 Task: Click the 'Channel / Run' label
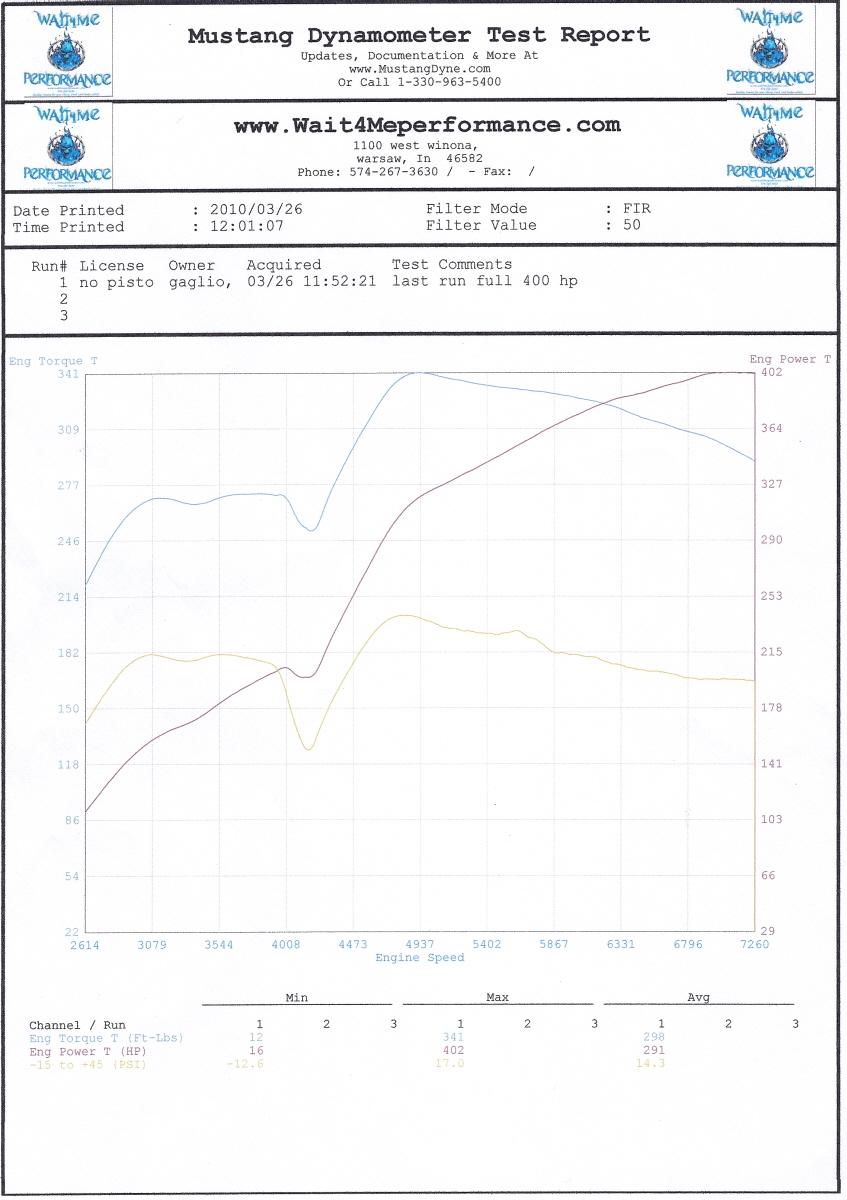[78, 1026]
